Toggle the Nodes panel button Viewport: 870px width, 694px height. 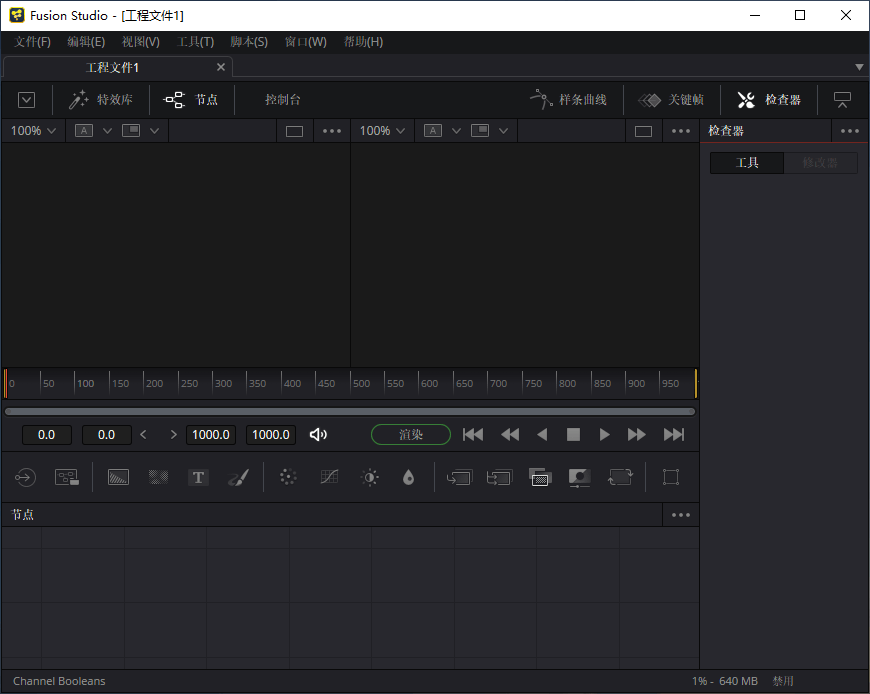(190, 100)
